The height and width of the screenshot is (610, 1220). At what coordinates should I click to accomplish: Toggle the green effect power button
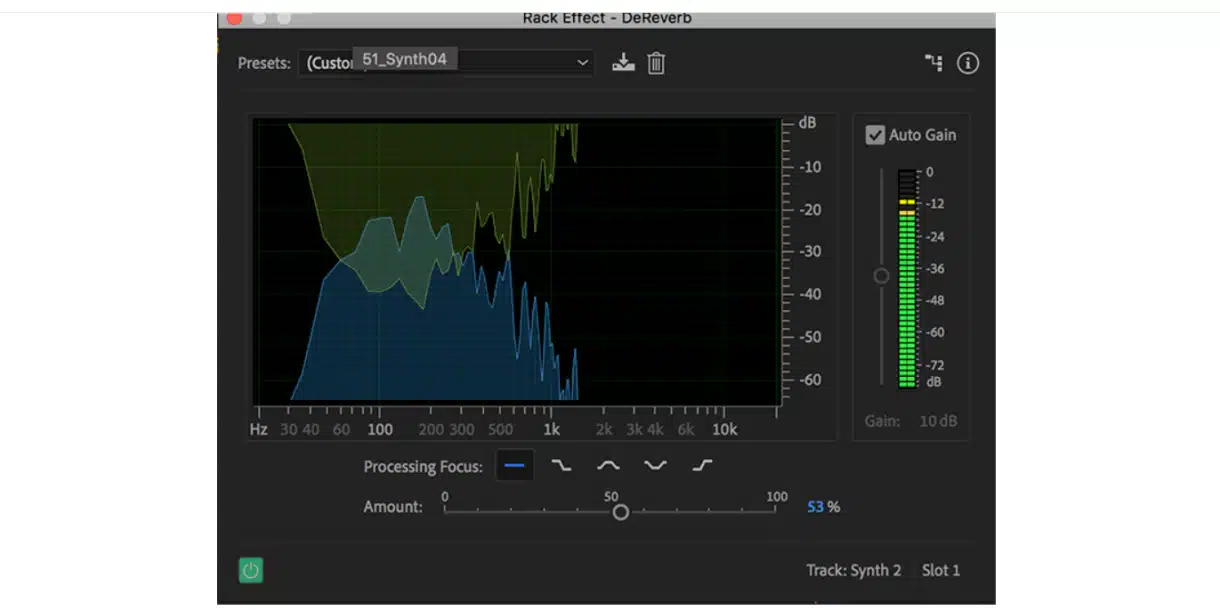(x=251, y=570)
